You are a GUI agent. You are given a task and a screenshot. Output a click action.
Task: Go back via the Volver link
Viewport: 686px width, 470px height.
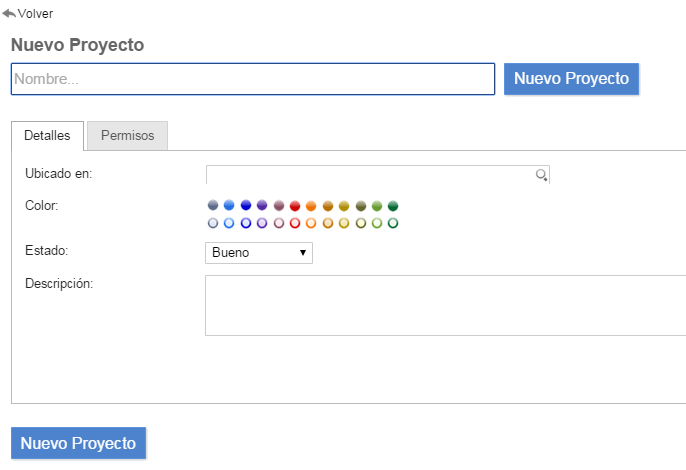coord(35,14)
